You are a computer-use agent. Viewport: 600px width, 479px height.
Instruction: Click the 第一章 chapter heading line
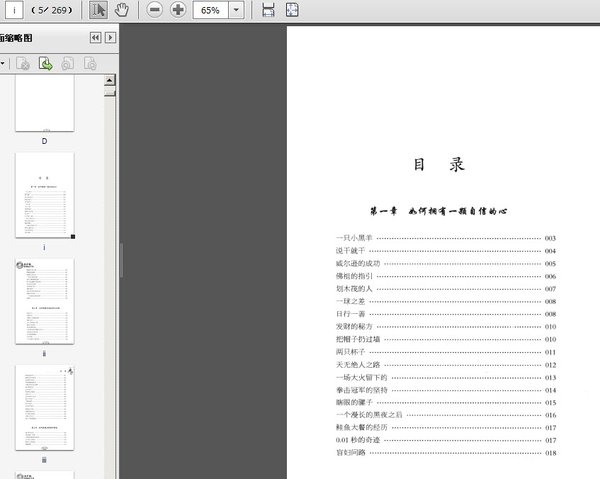click(x=439, y=211)
